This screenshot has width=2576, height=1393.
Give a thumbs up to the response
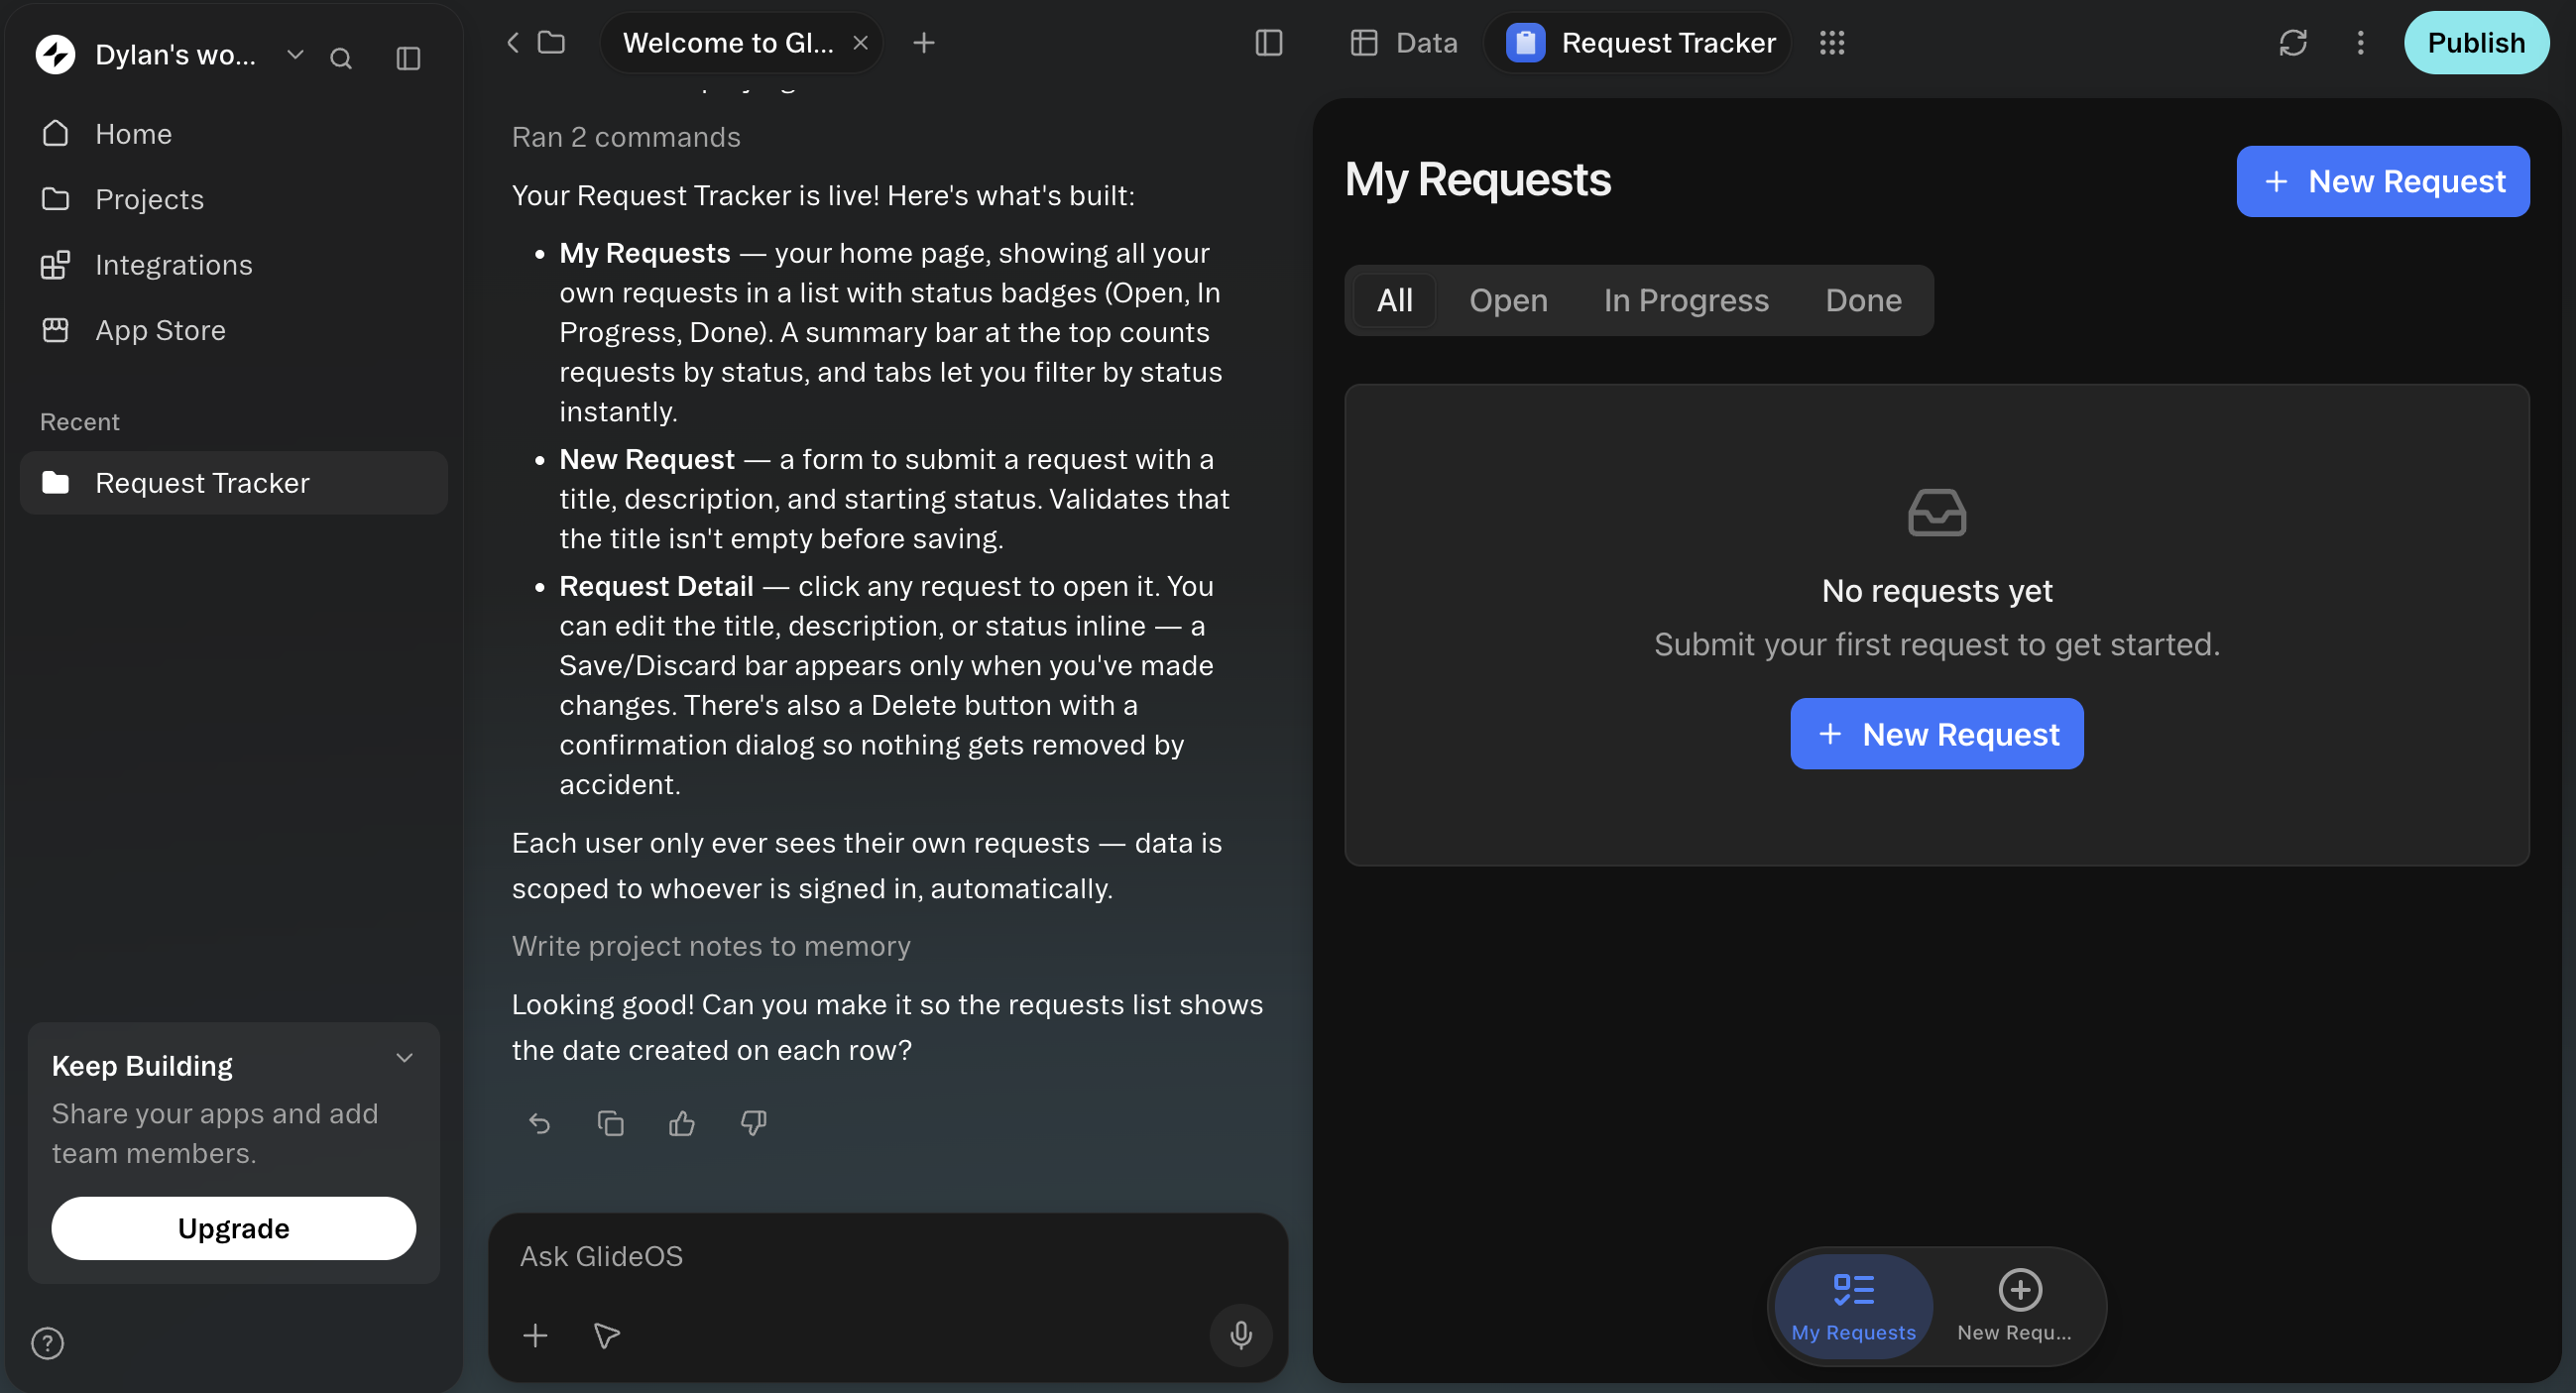[682, 1123]
